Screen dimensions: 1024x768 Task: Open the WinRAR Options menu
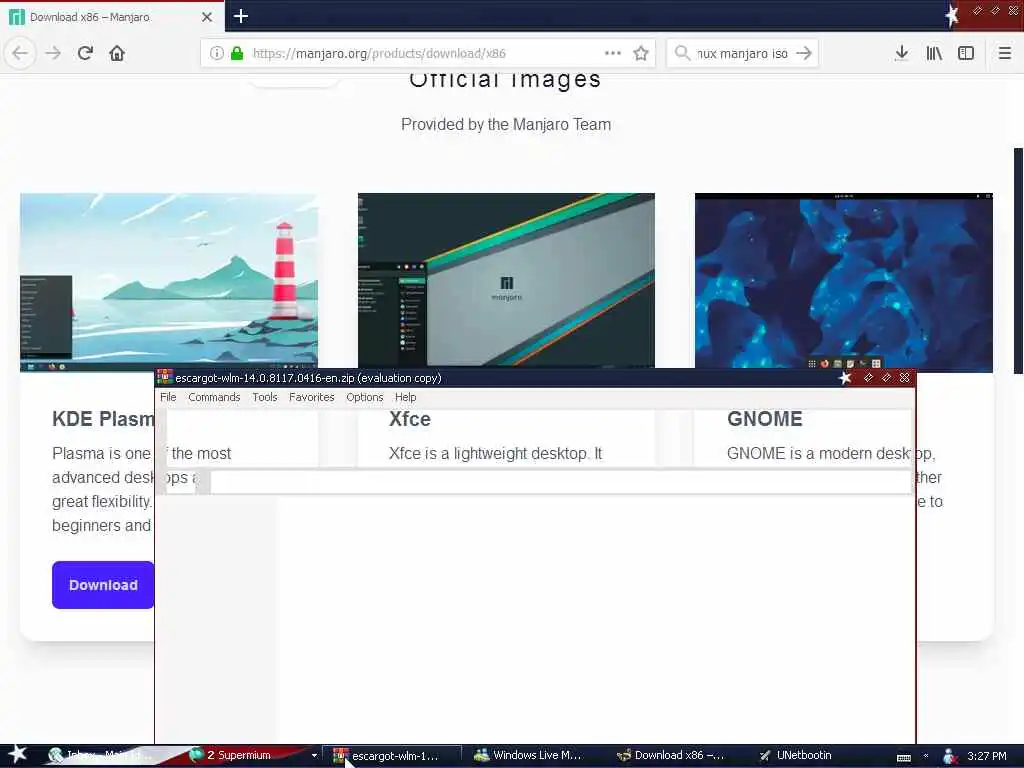(x=364, y=397)
